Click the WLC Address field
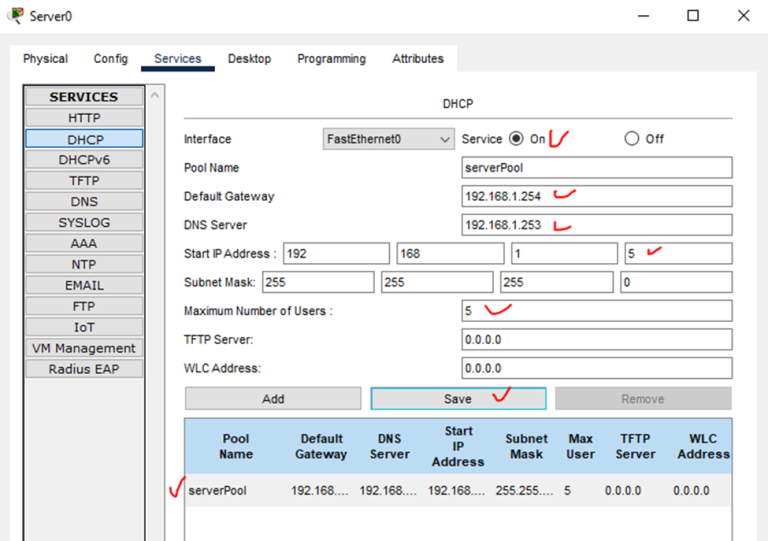Viewport: 768px width, 541px height. (x=597, y=368)
